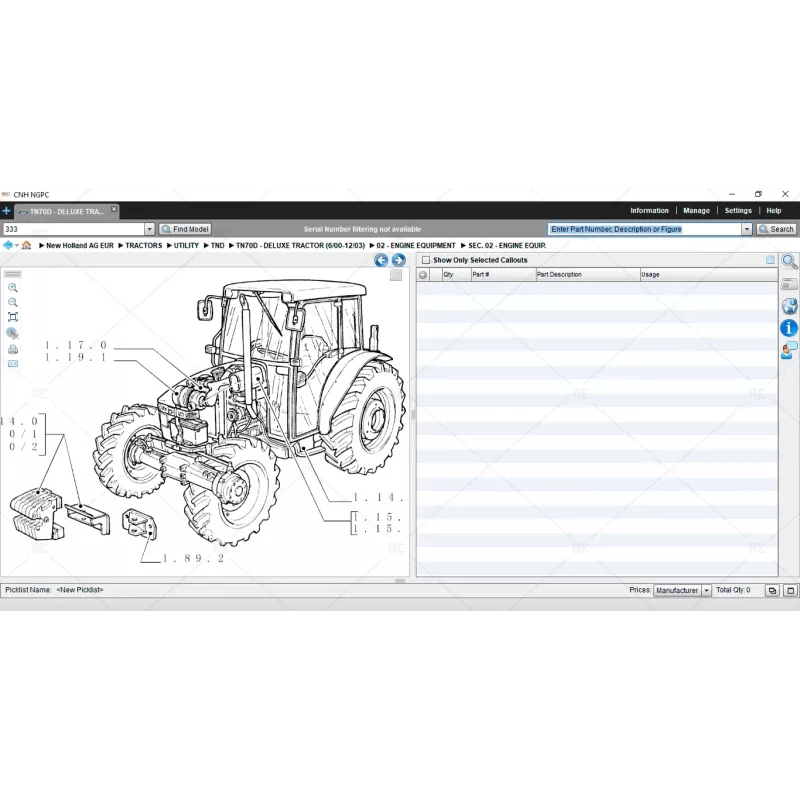Enable Show Only Selected Callouts

[x=425, y=259]
